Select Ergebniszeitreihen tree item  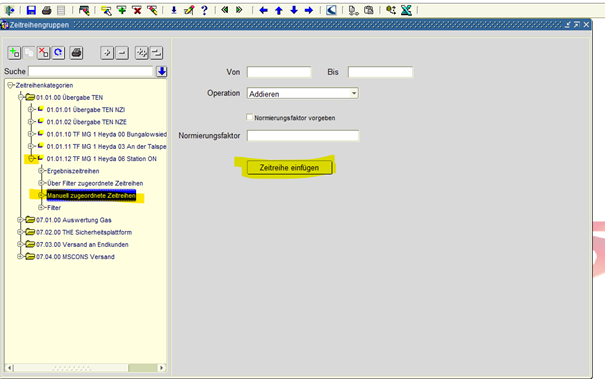coord(73,171)
